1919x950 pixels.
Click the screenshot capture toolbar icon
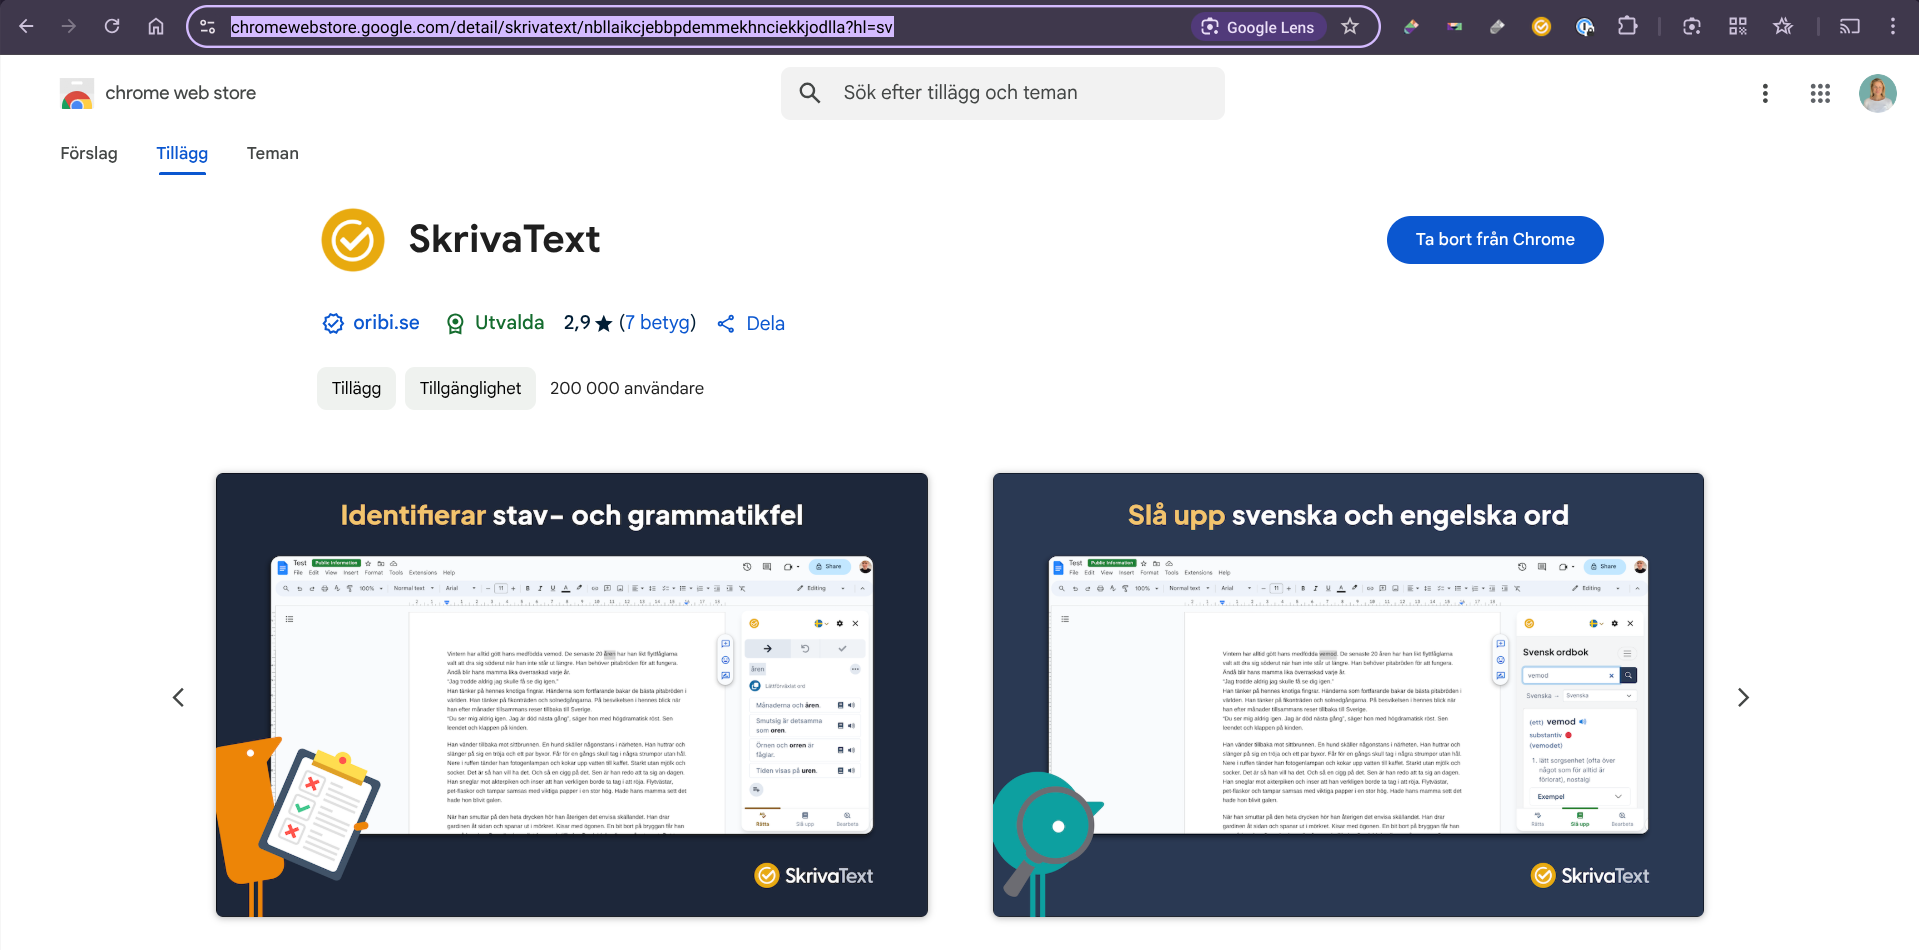coord(1692,27)
